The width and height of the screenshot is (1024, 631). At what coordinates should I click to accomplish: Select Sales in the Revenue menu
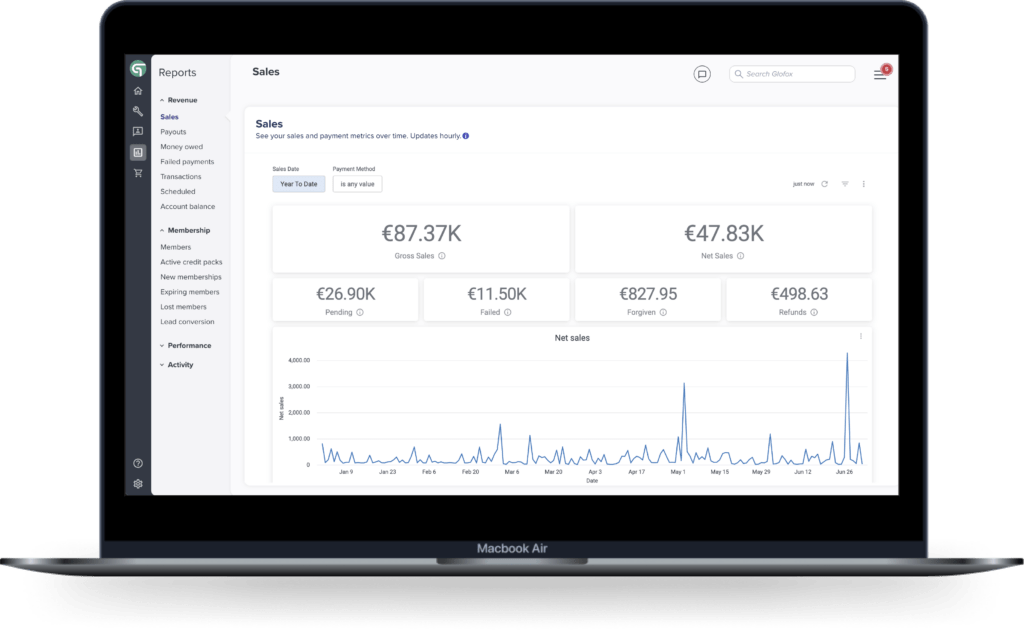[x=169, y=117]
